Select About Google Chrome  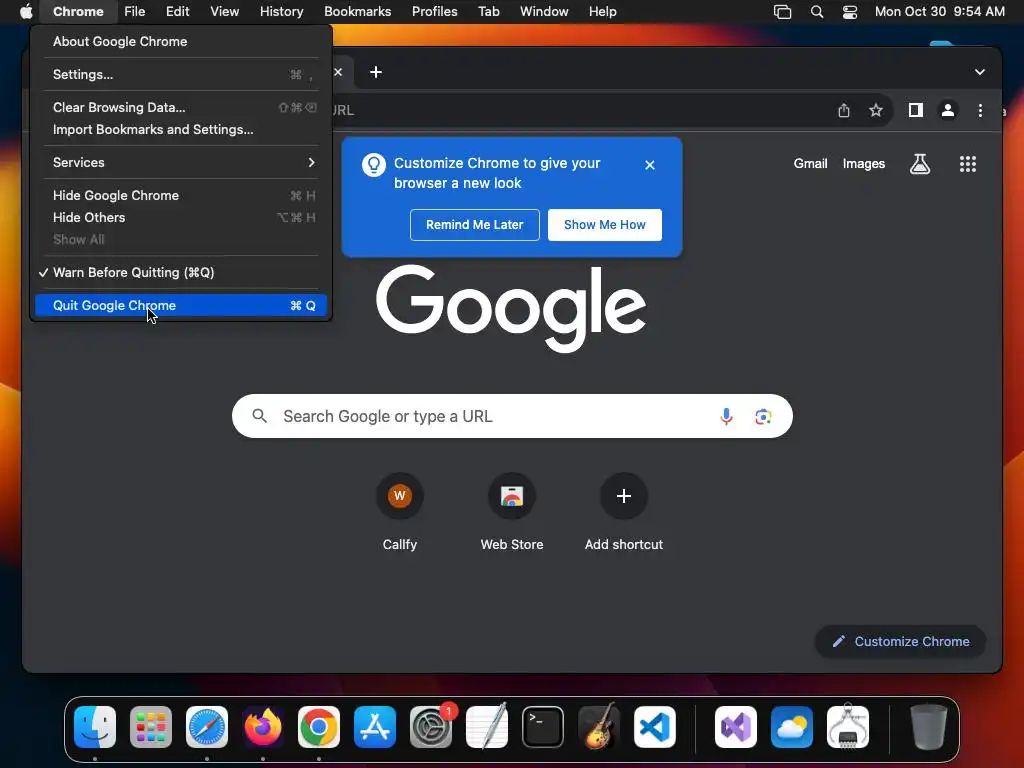click(181, 41)
